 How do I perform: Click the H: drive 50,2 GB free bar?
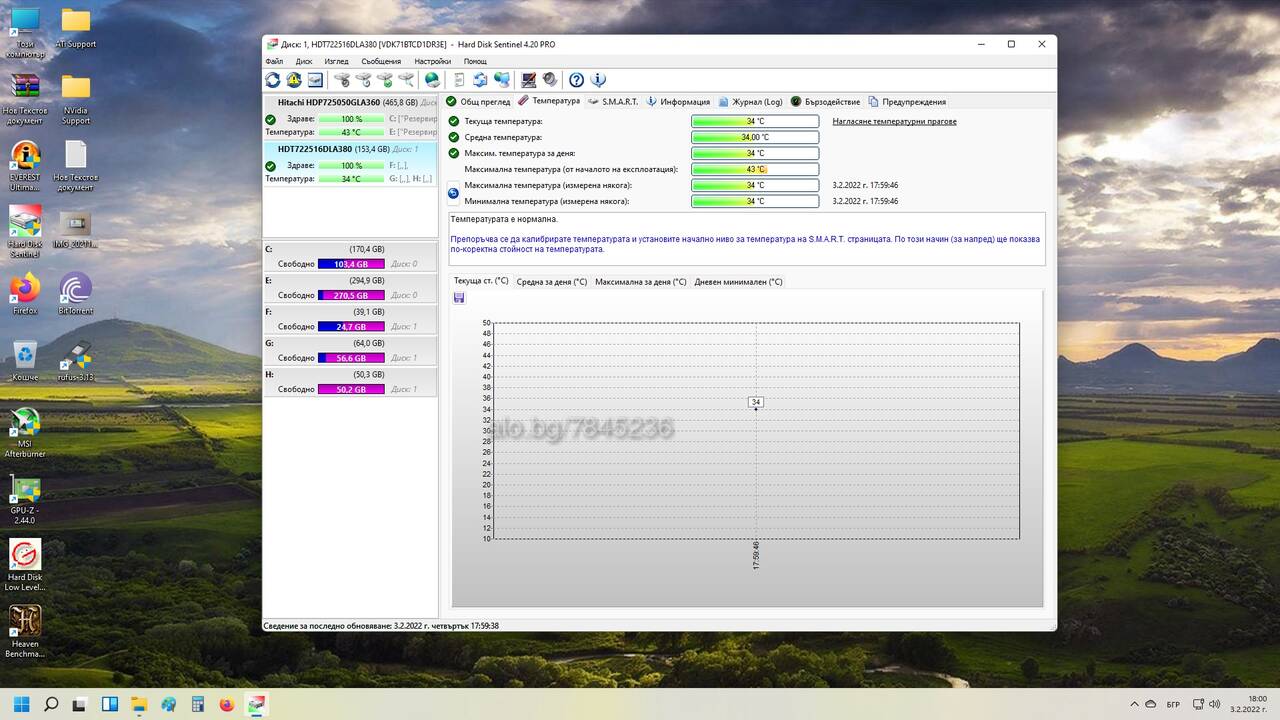click(351, 389)
